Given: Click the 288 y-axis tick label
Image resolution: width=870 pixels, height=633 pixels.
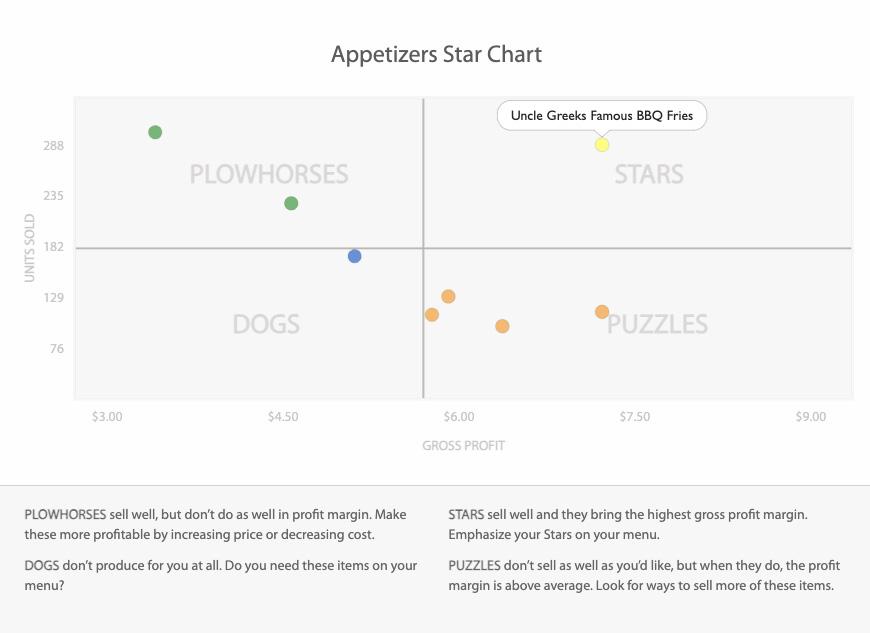Looking at the screenshot, I should click(x=53, y=146).
